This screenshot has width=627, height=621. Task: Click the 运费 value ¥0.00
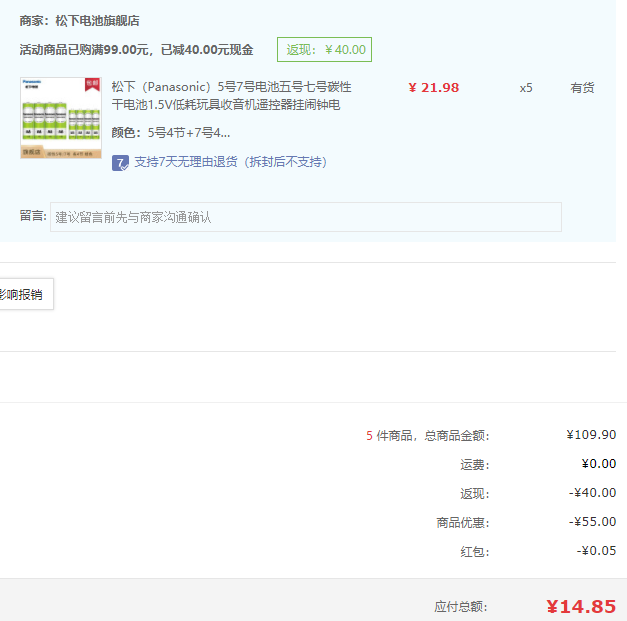tap(599, 464)
